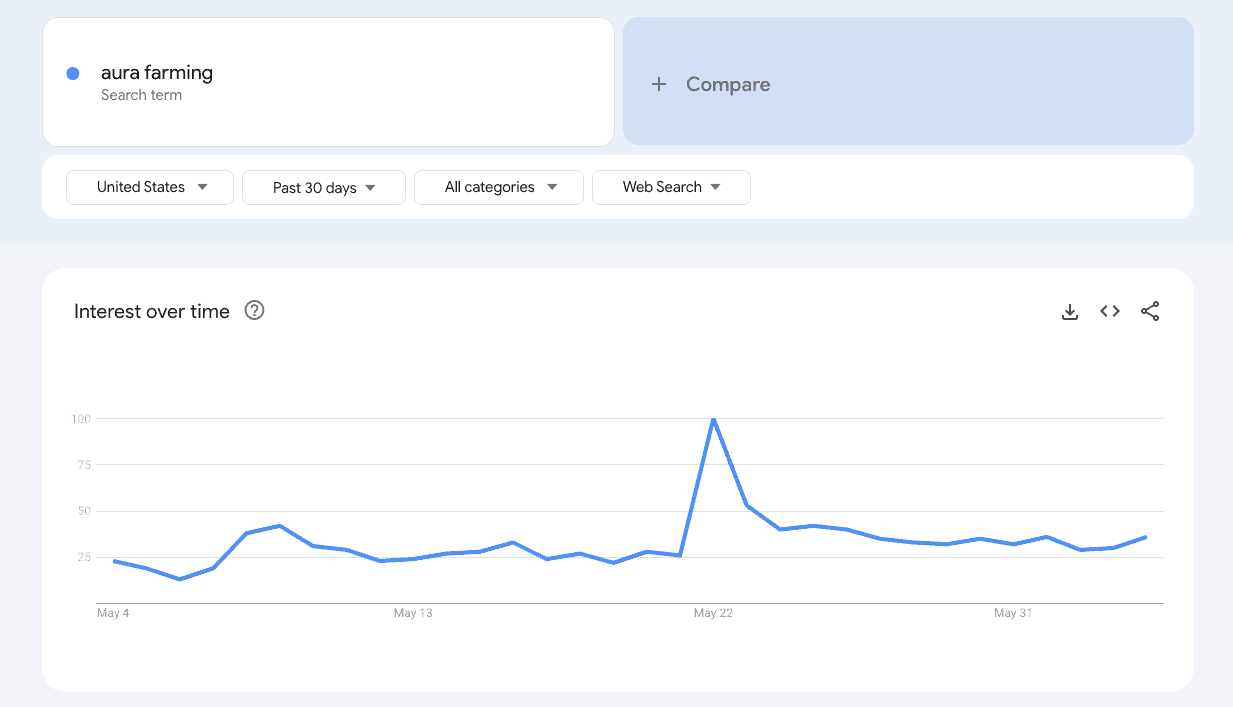Open the United States region dropdown

pyautogui.click(x=150, y=187)
